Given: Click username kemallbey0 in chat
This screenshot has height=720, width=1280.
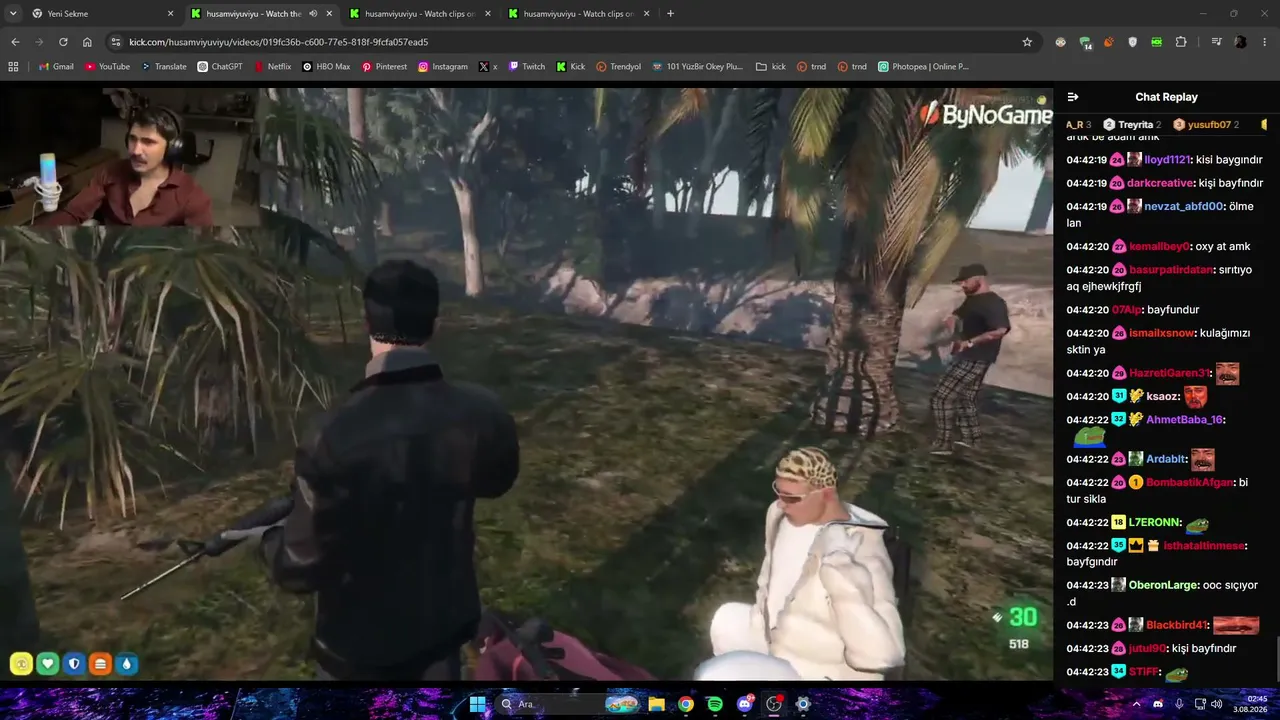Looking at the screenshot, I should [1160, 246].
